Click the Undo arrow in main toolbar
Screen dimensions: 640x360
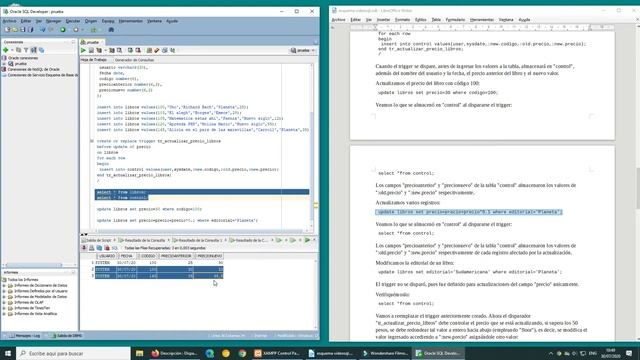point(42,29)
